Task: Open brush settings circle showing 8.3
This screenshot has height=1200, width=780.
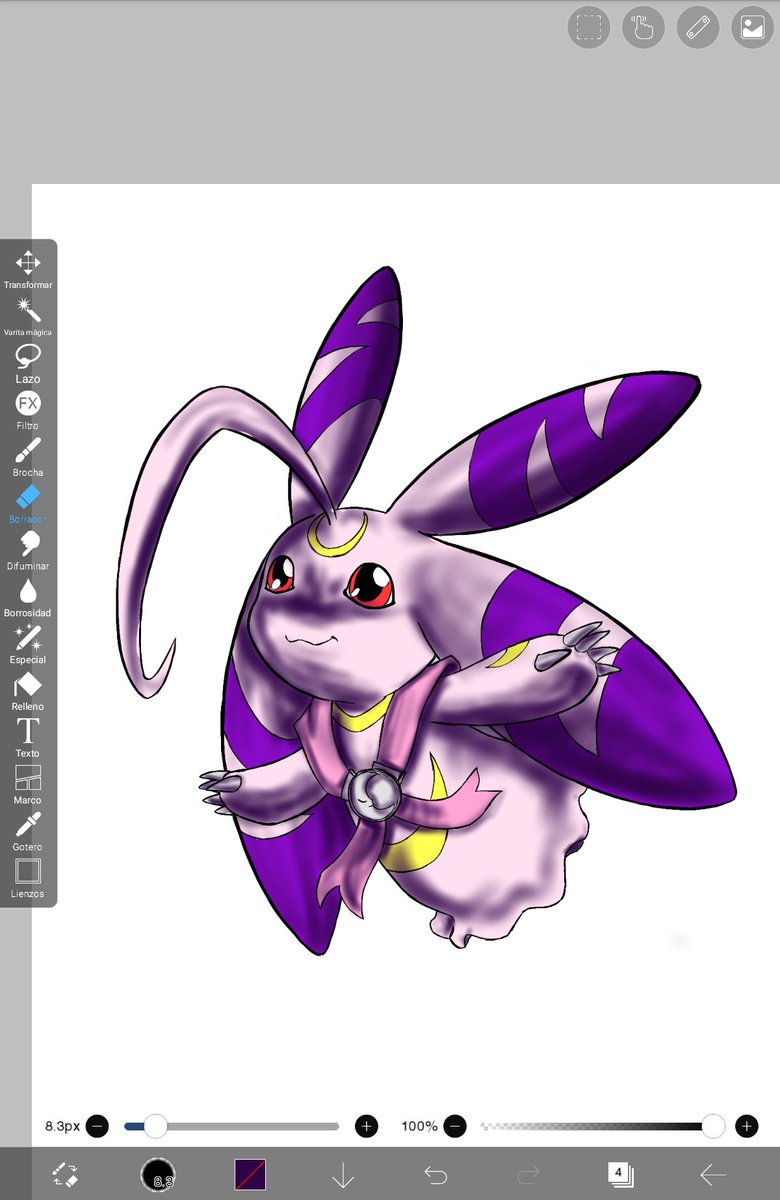Action: [x=158, y=1174]
